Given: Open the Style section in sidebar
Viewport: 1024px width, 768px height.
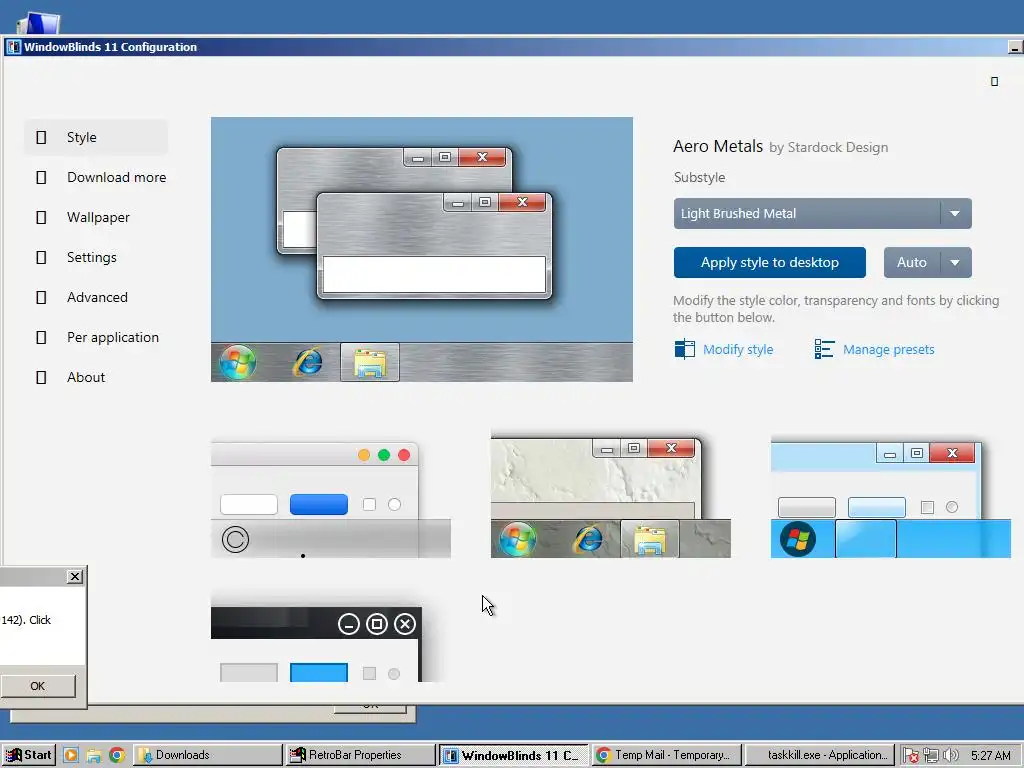Looking at the screenshot, I should coord(96,137).
